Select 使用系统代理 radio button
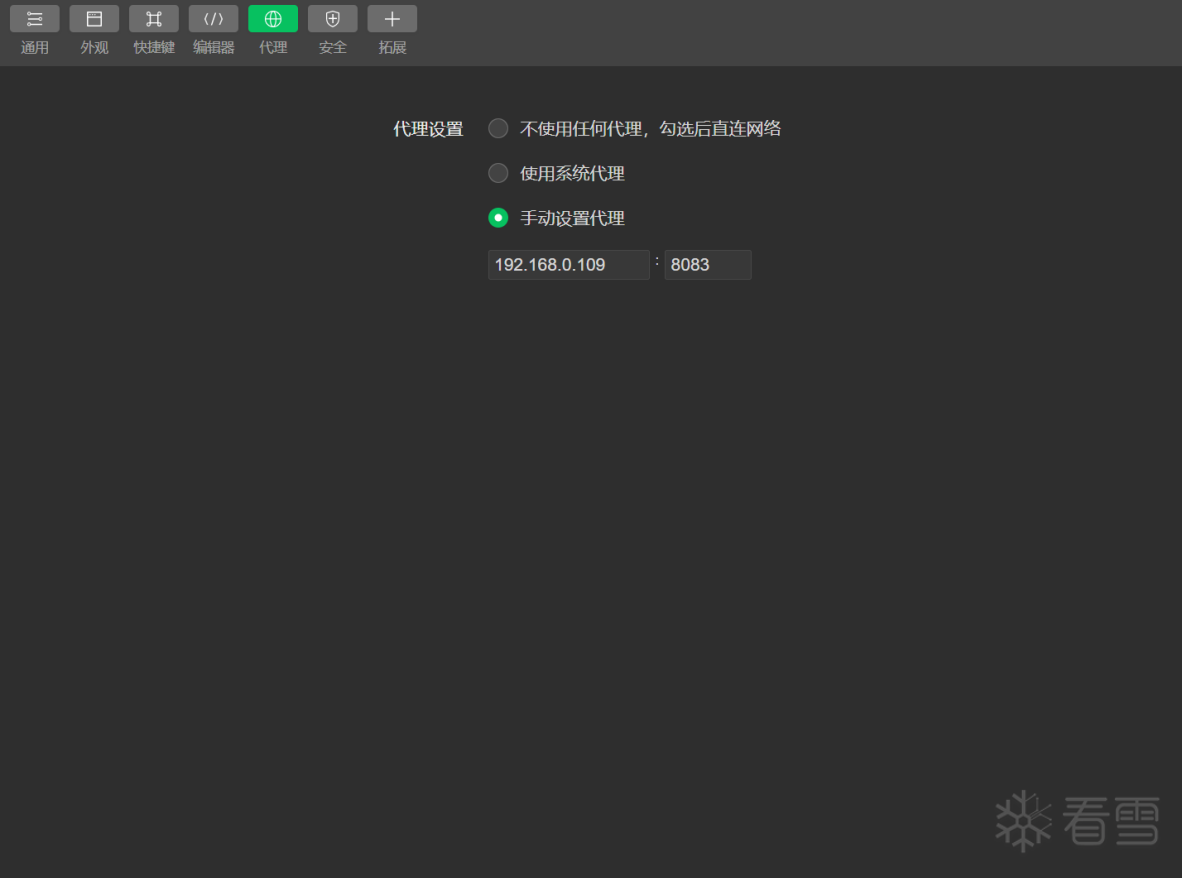 click(x=498, y=173)
